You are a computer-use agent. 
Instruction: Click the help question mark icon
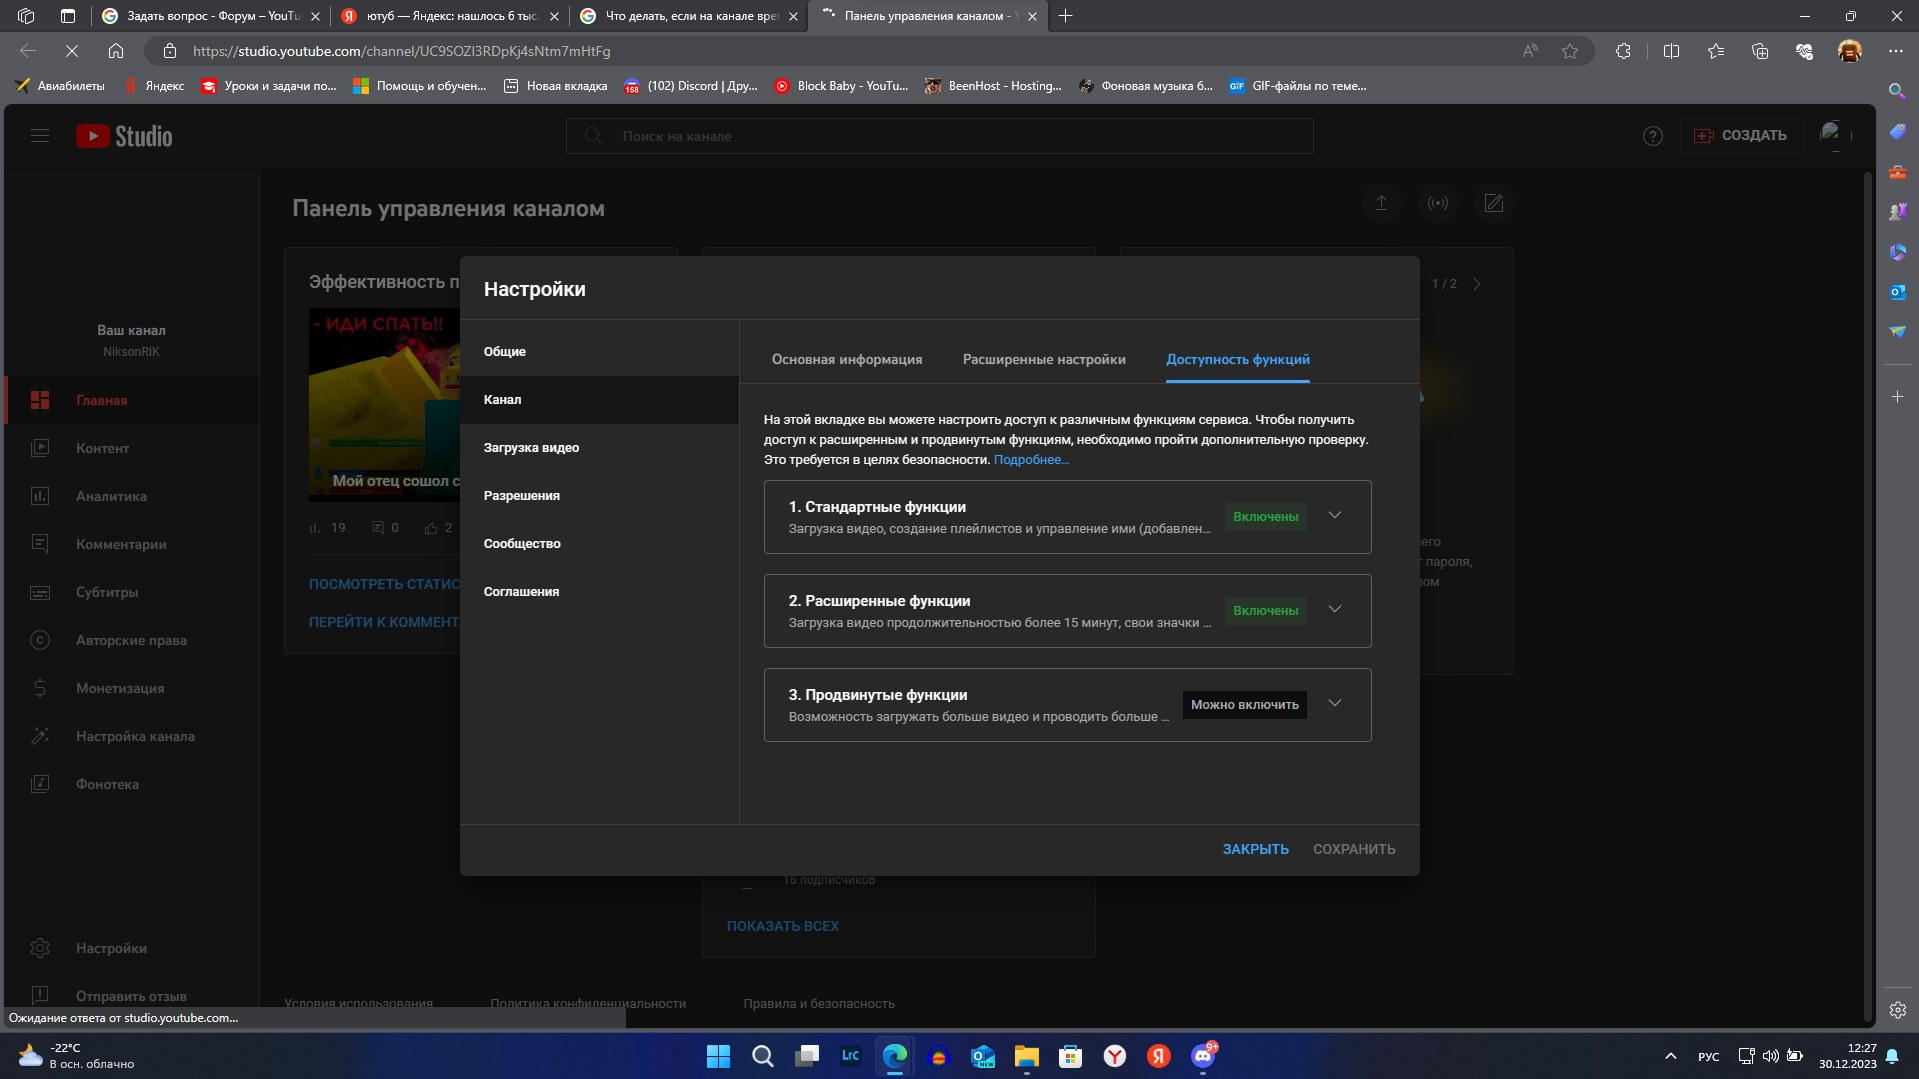[x=1652, y=136]
